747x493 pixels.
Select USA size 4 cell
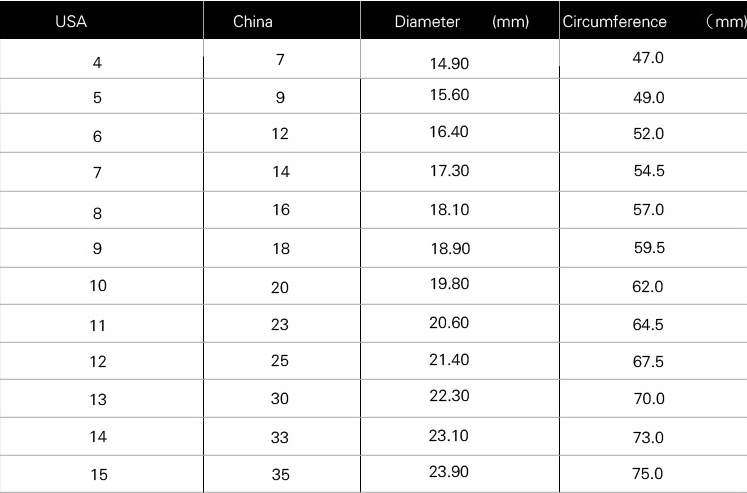[x=97, y=63]
